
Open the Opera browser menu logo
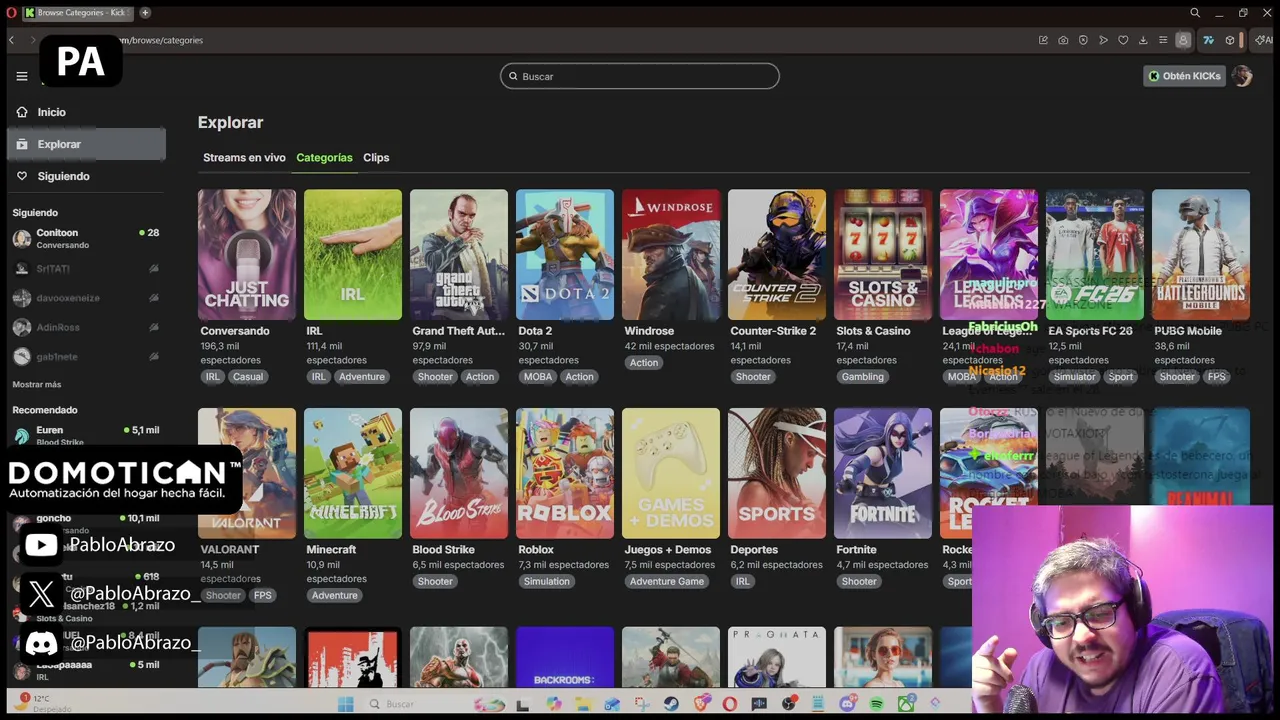pyautogui.click(x=11, y=13)
